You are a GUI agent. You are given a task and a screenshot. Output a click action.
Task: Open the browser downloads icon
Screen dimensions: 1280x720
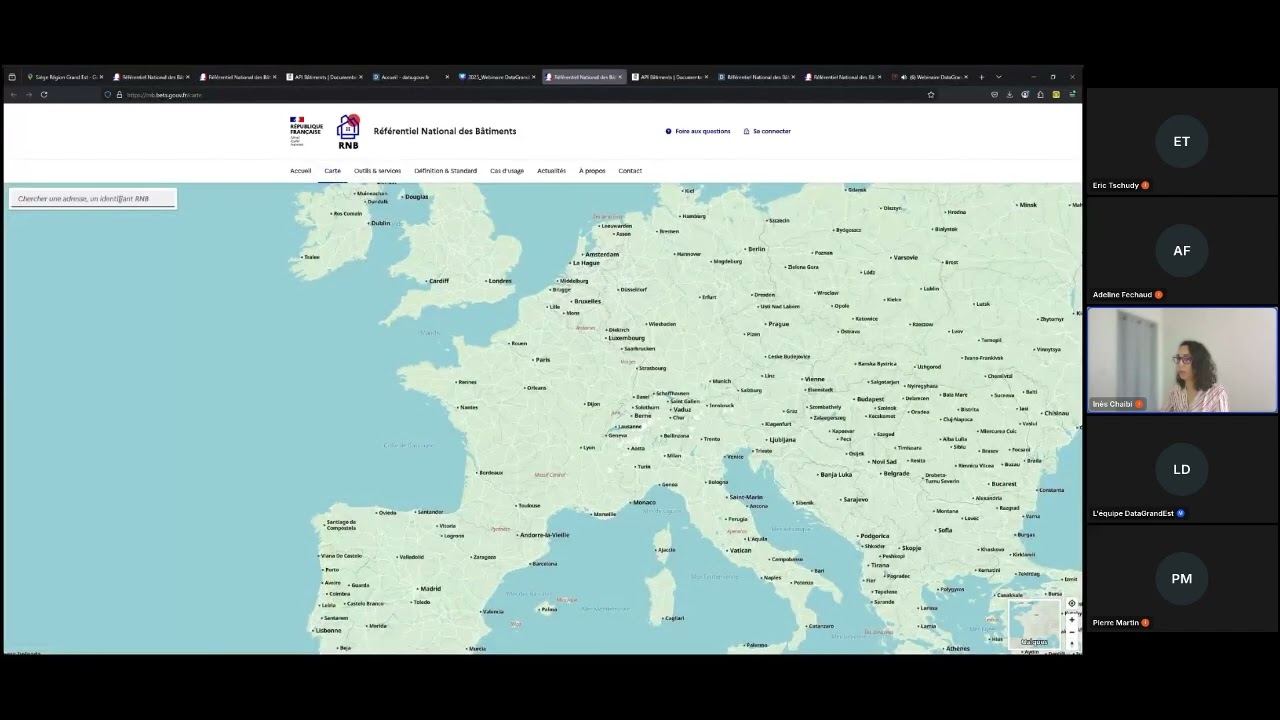1009,95
